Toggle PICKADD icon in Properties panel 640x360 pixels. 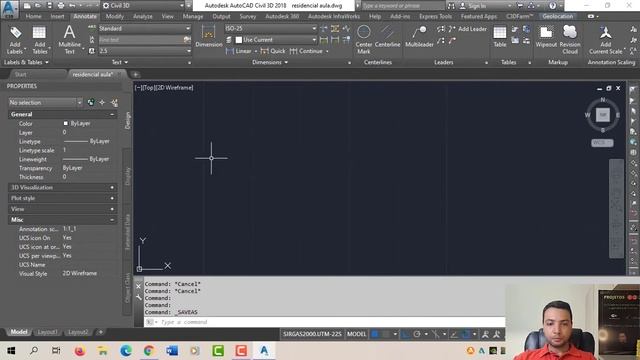click(91, 102)
